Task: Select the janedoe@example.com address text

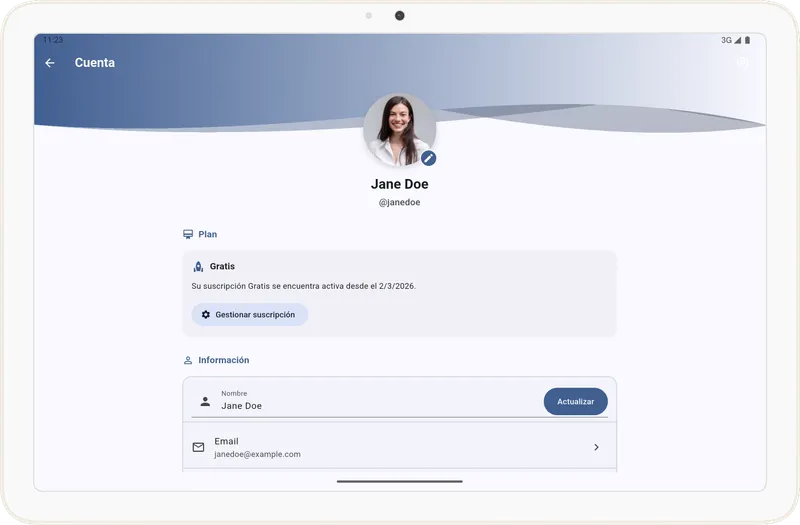Action: [257, 454]
